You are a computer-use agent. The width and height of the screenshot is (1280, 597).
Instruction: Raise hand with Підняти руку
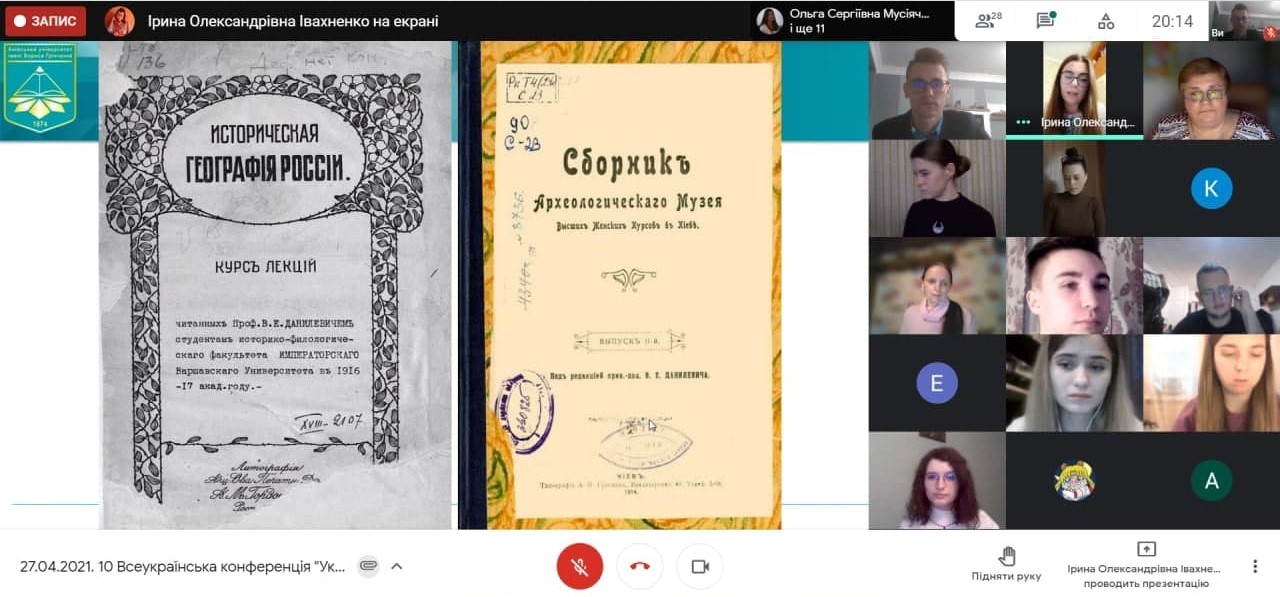[x=1006, y=565]
